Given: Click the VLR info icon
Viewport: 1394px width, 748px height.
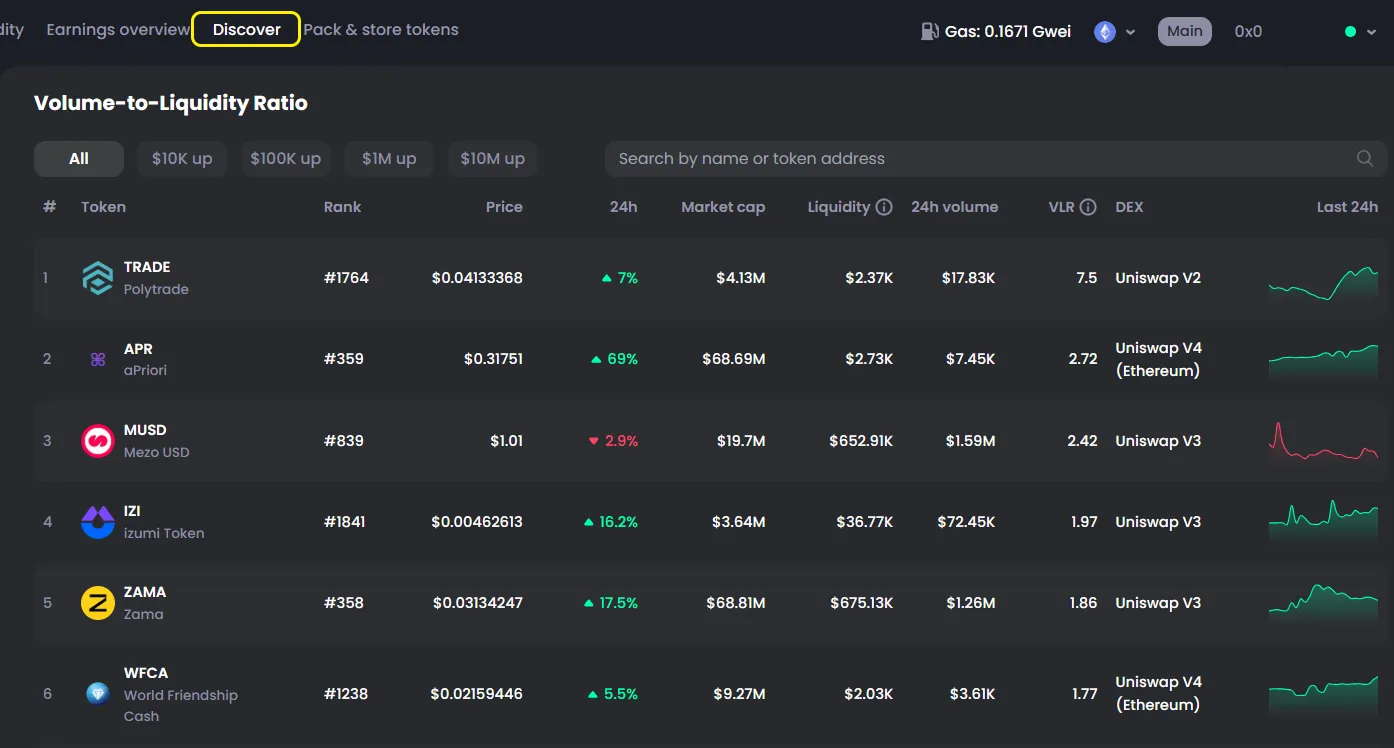Looking at the screenshot, I should 1088,207.
